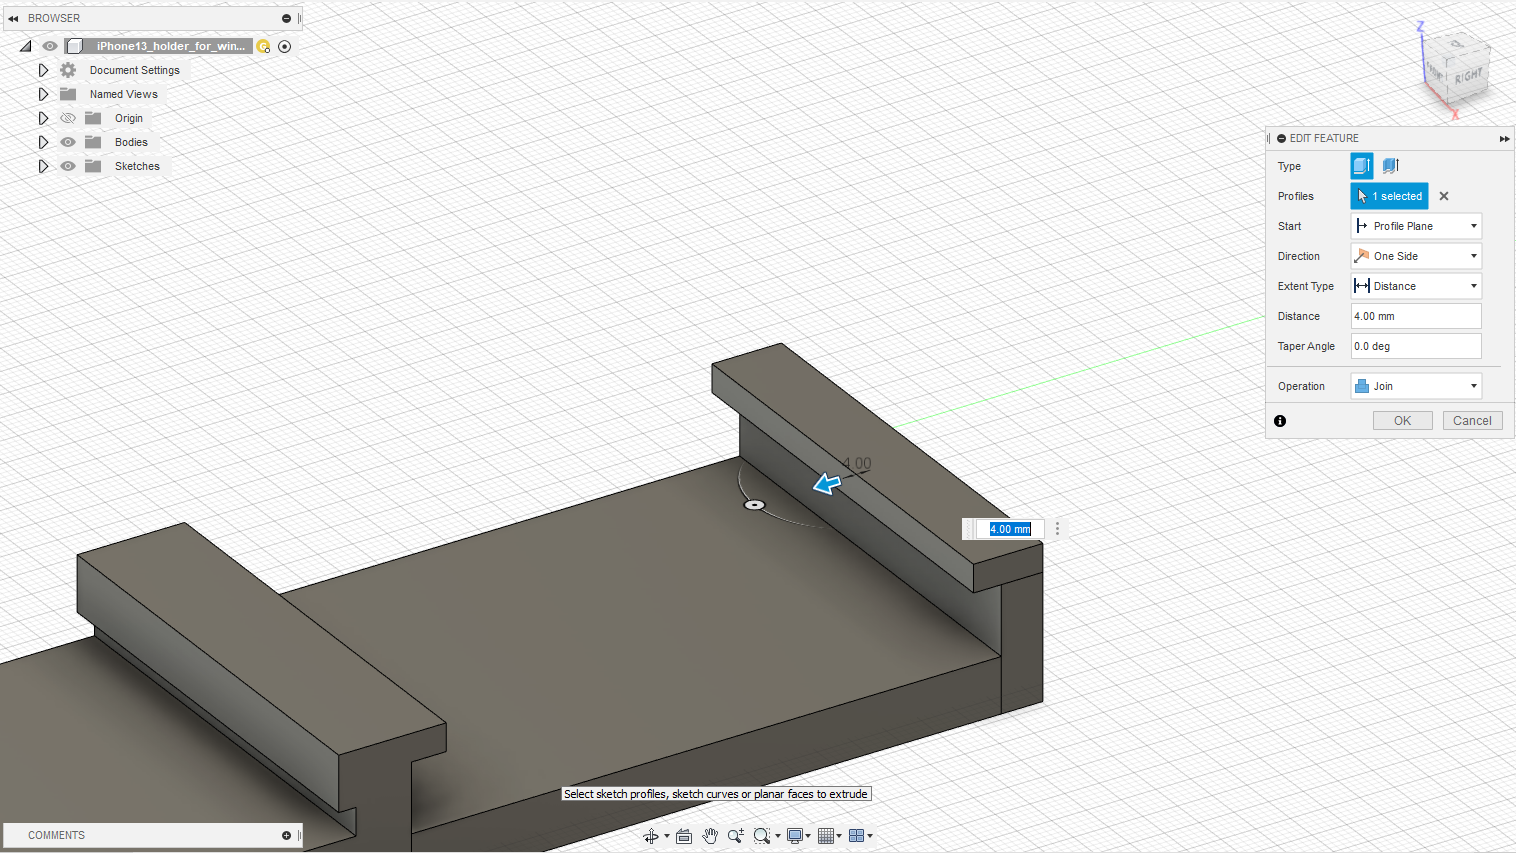Viewport: 1516px width, 853px height.
Task: Expand the Document Settings node
Action: [x=43, y=70]
